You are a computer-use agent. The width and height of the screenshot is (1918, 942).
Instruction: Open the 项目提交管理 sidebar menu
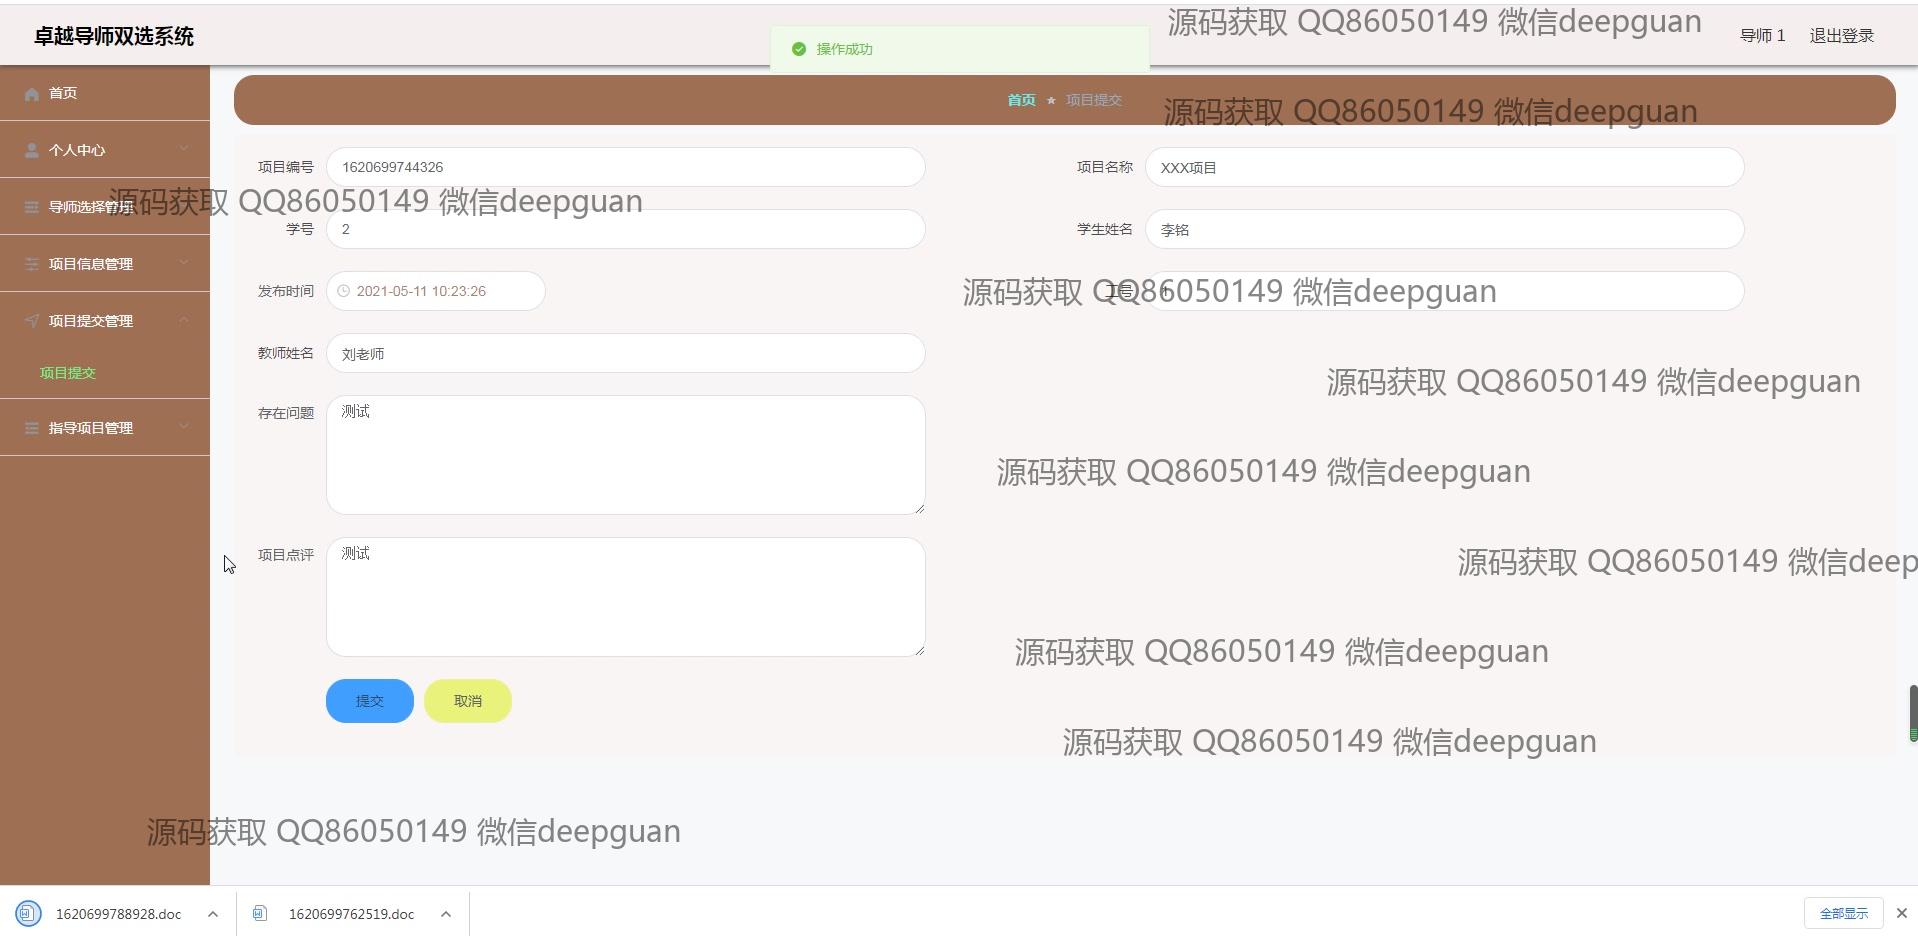(105, 321)
